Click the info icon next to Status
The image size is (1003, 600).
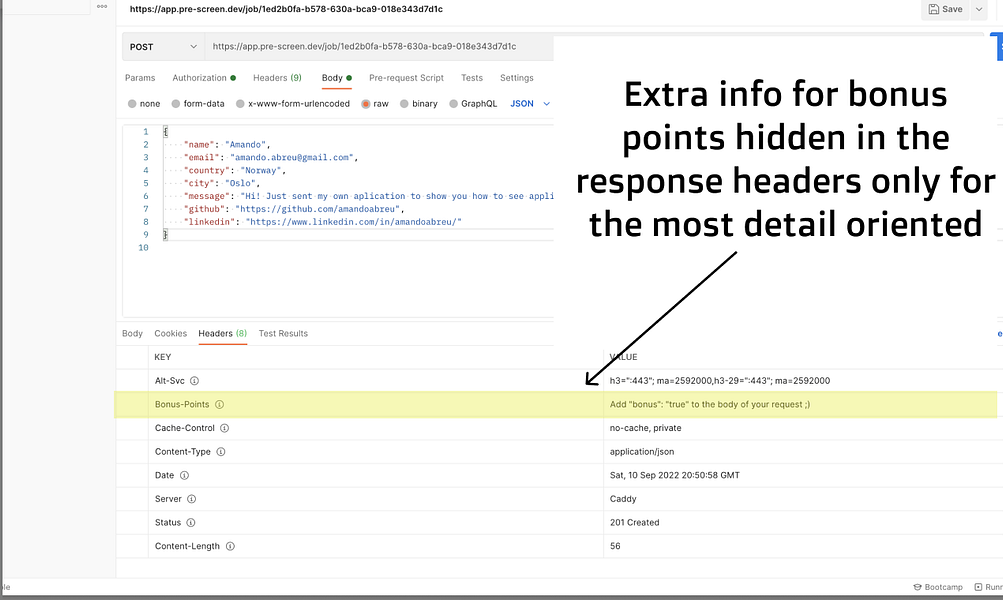191,523
